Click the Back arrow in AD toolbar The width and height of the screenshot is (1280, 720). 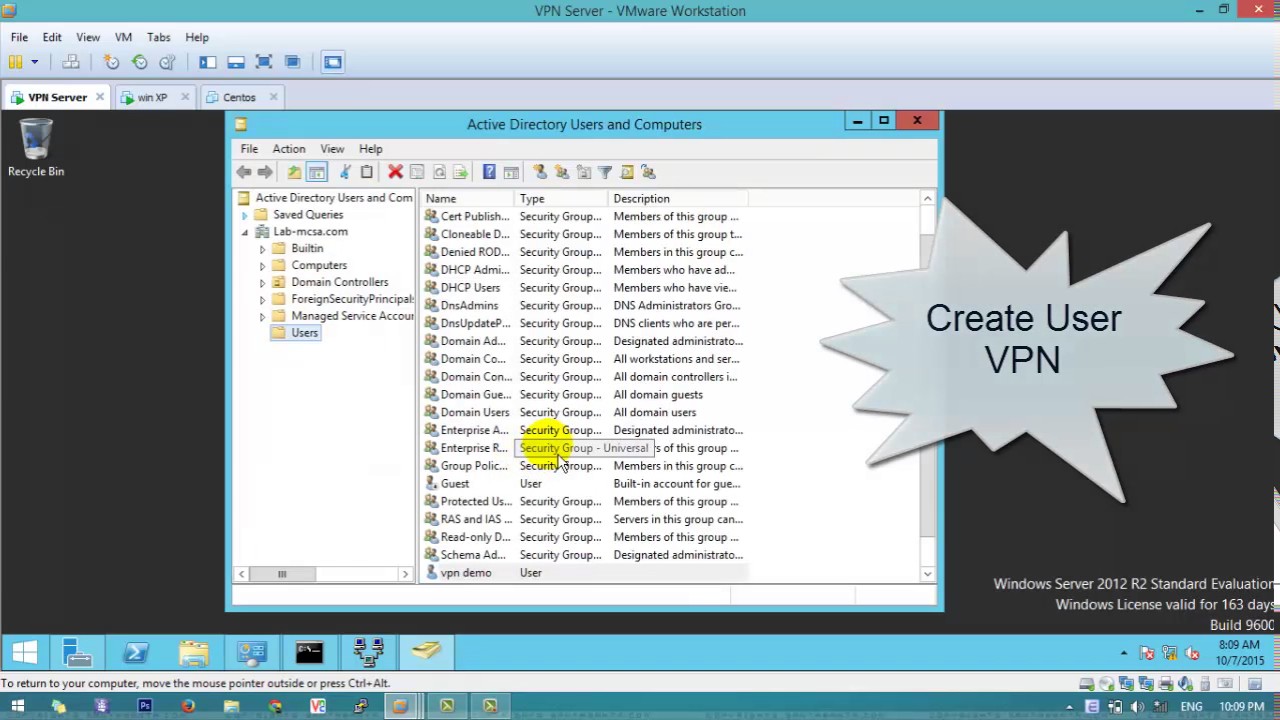[x=244, y=172]
